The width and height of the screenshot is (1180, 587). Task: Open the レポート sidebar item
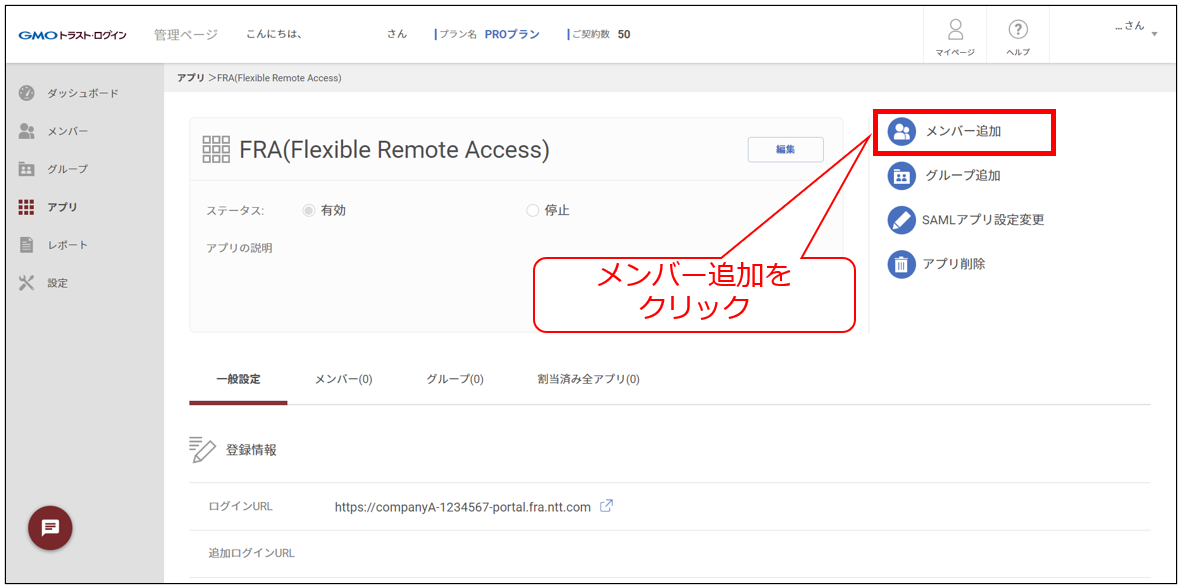(67, 245)
